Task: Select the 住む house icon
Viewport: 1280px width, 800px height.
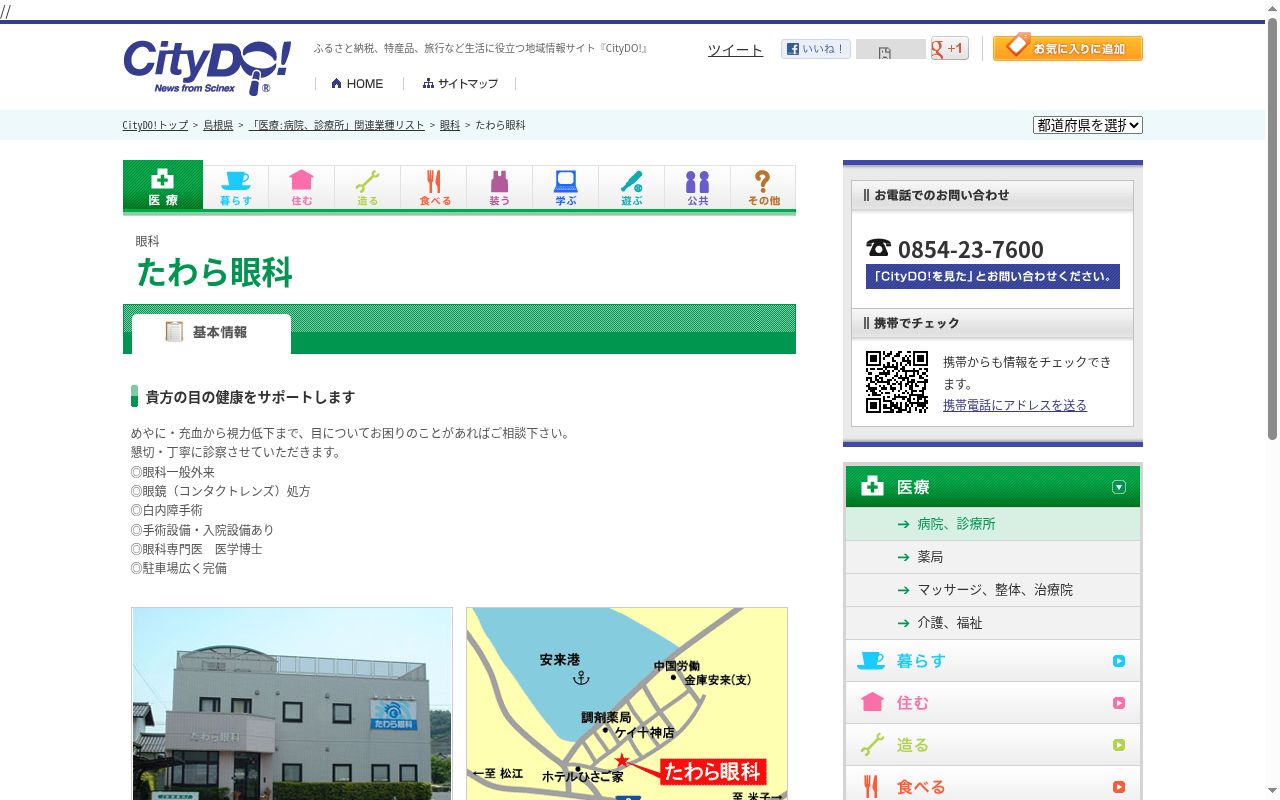Action: 302,187
